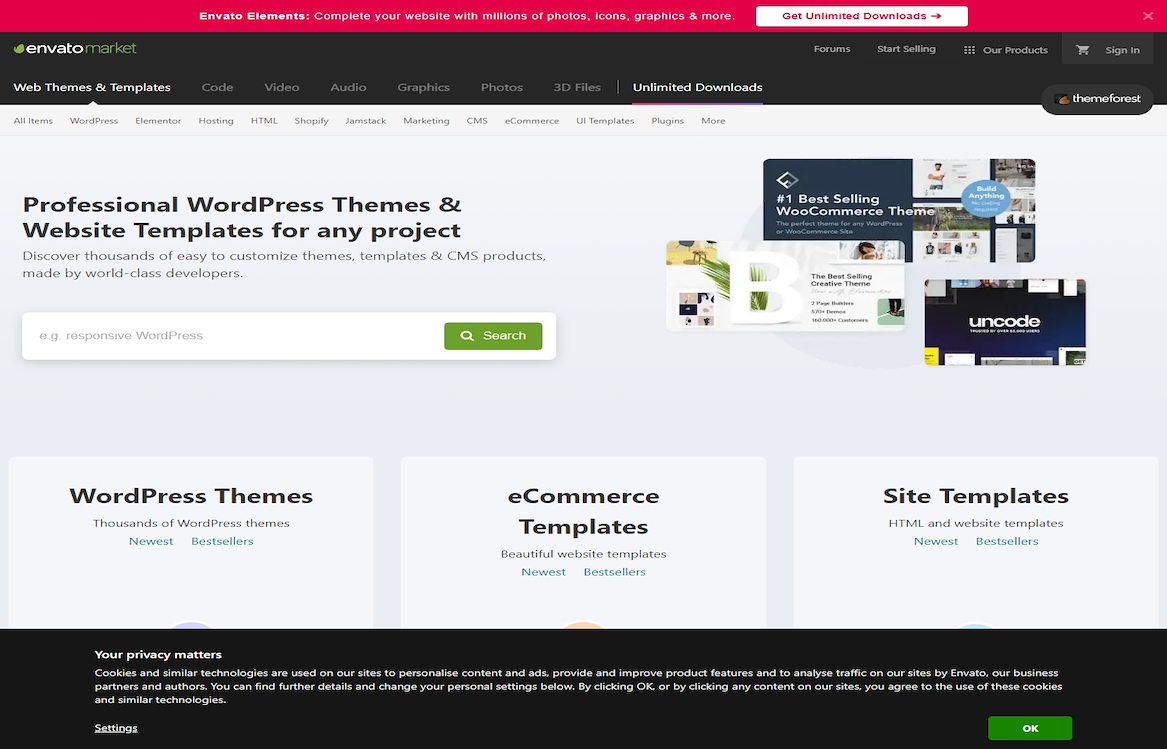Switch to the Audio category
Viewport: 1167px width, 749px height.
pos(348,87)
